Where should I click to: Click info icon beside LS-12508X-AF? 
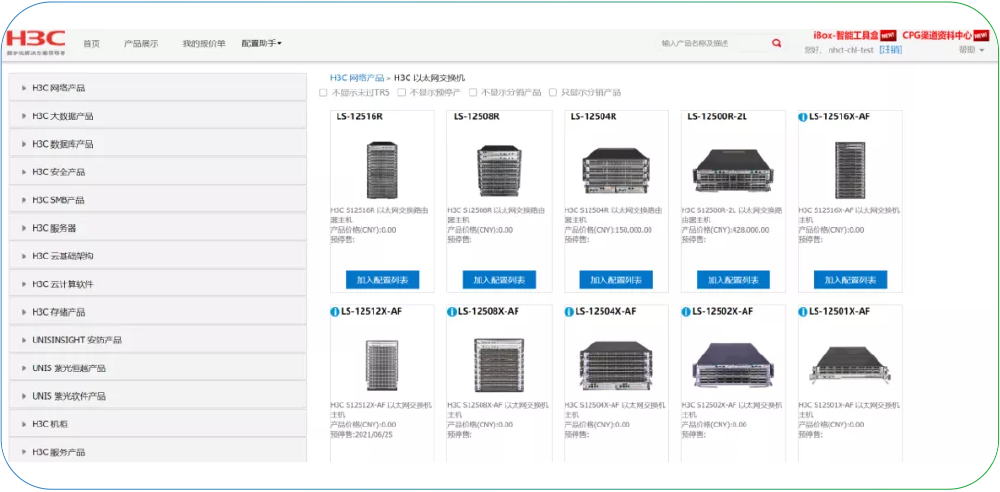(x=452, y=311)
